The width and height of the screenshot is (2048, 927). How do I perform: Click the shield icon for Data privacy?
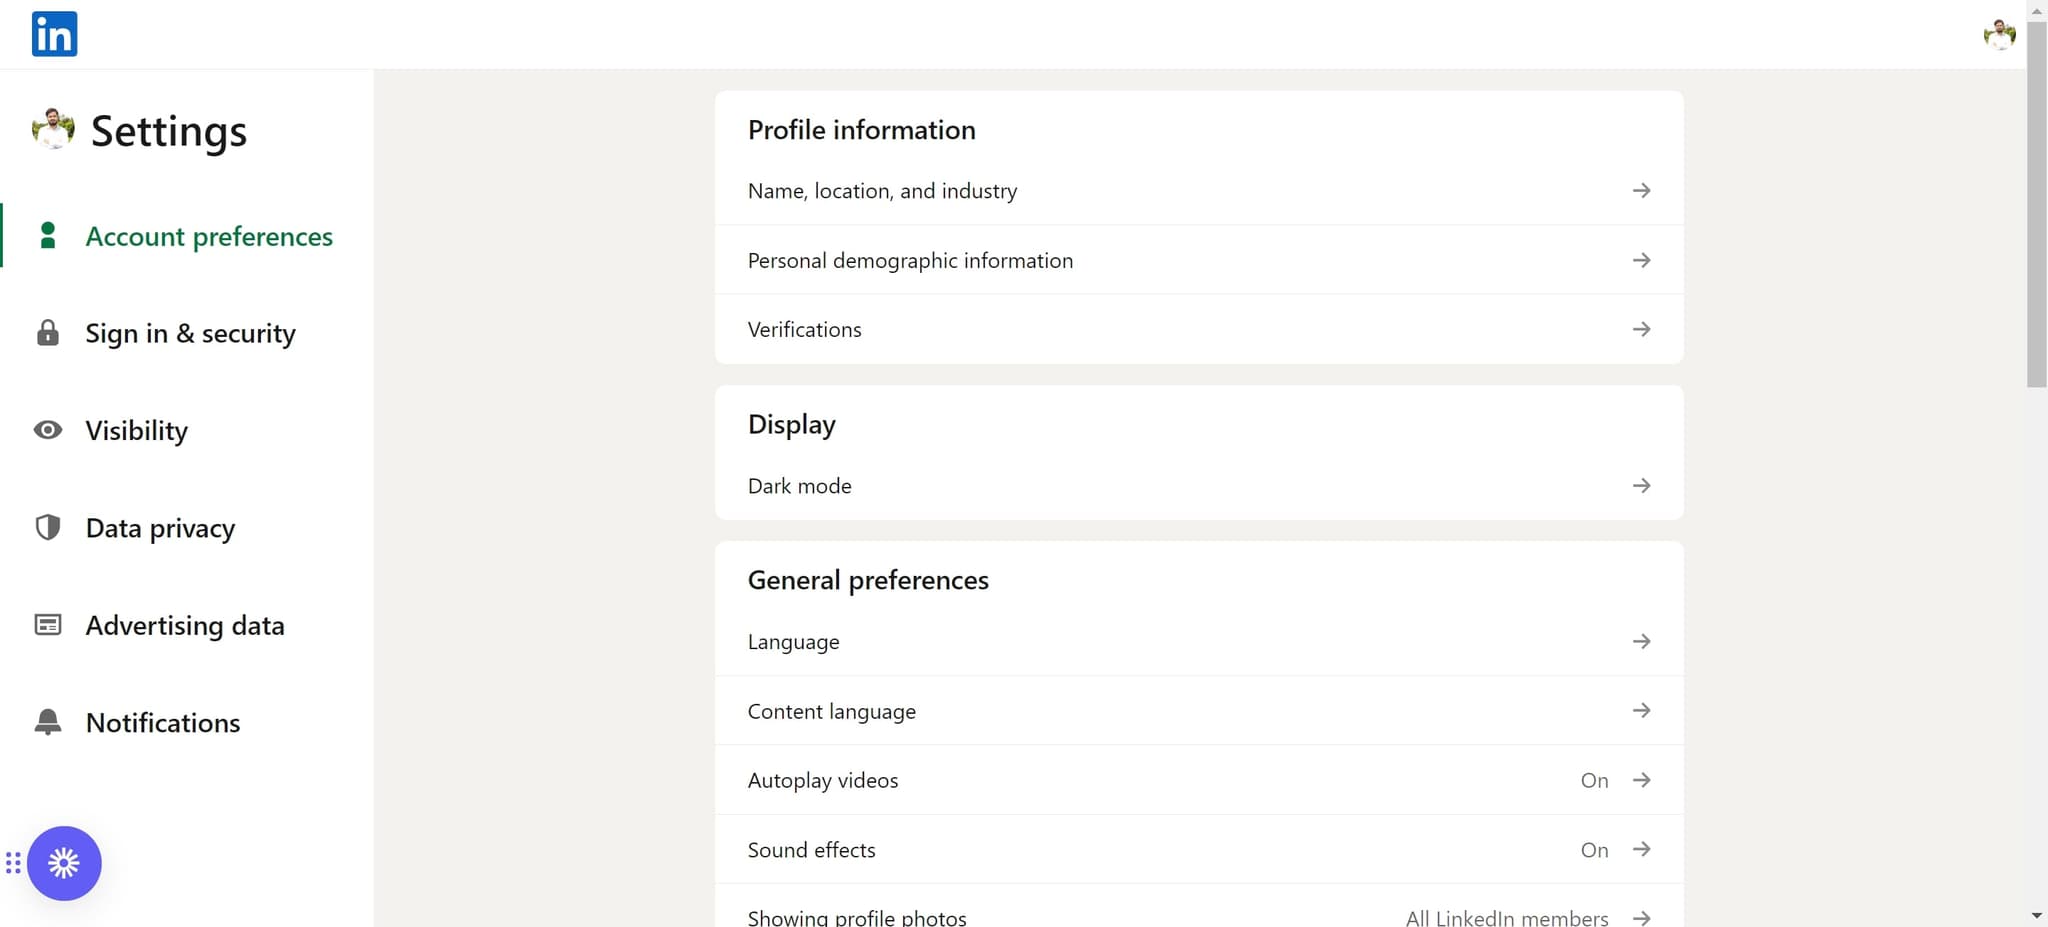click(x=46, y=527)
